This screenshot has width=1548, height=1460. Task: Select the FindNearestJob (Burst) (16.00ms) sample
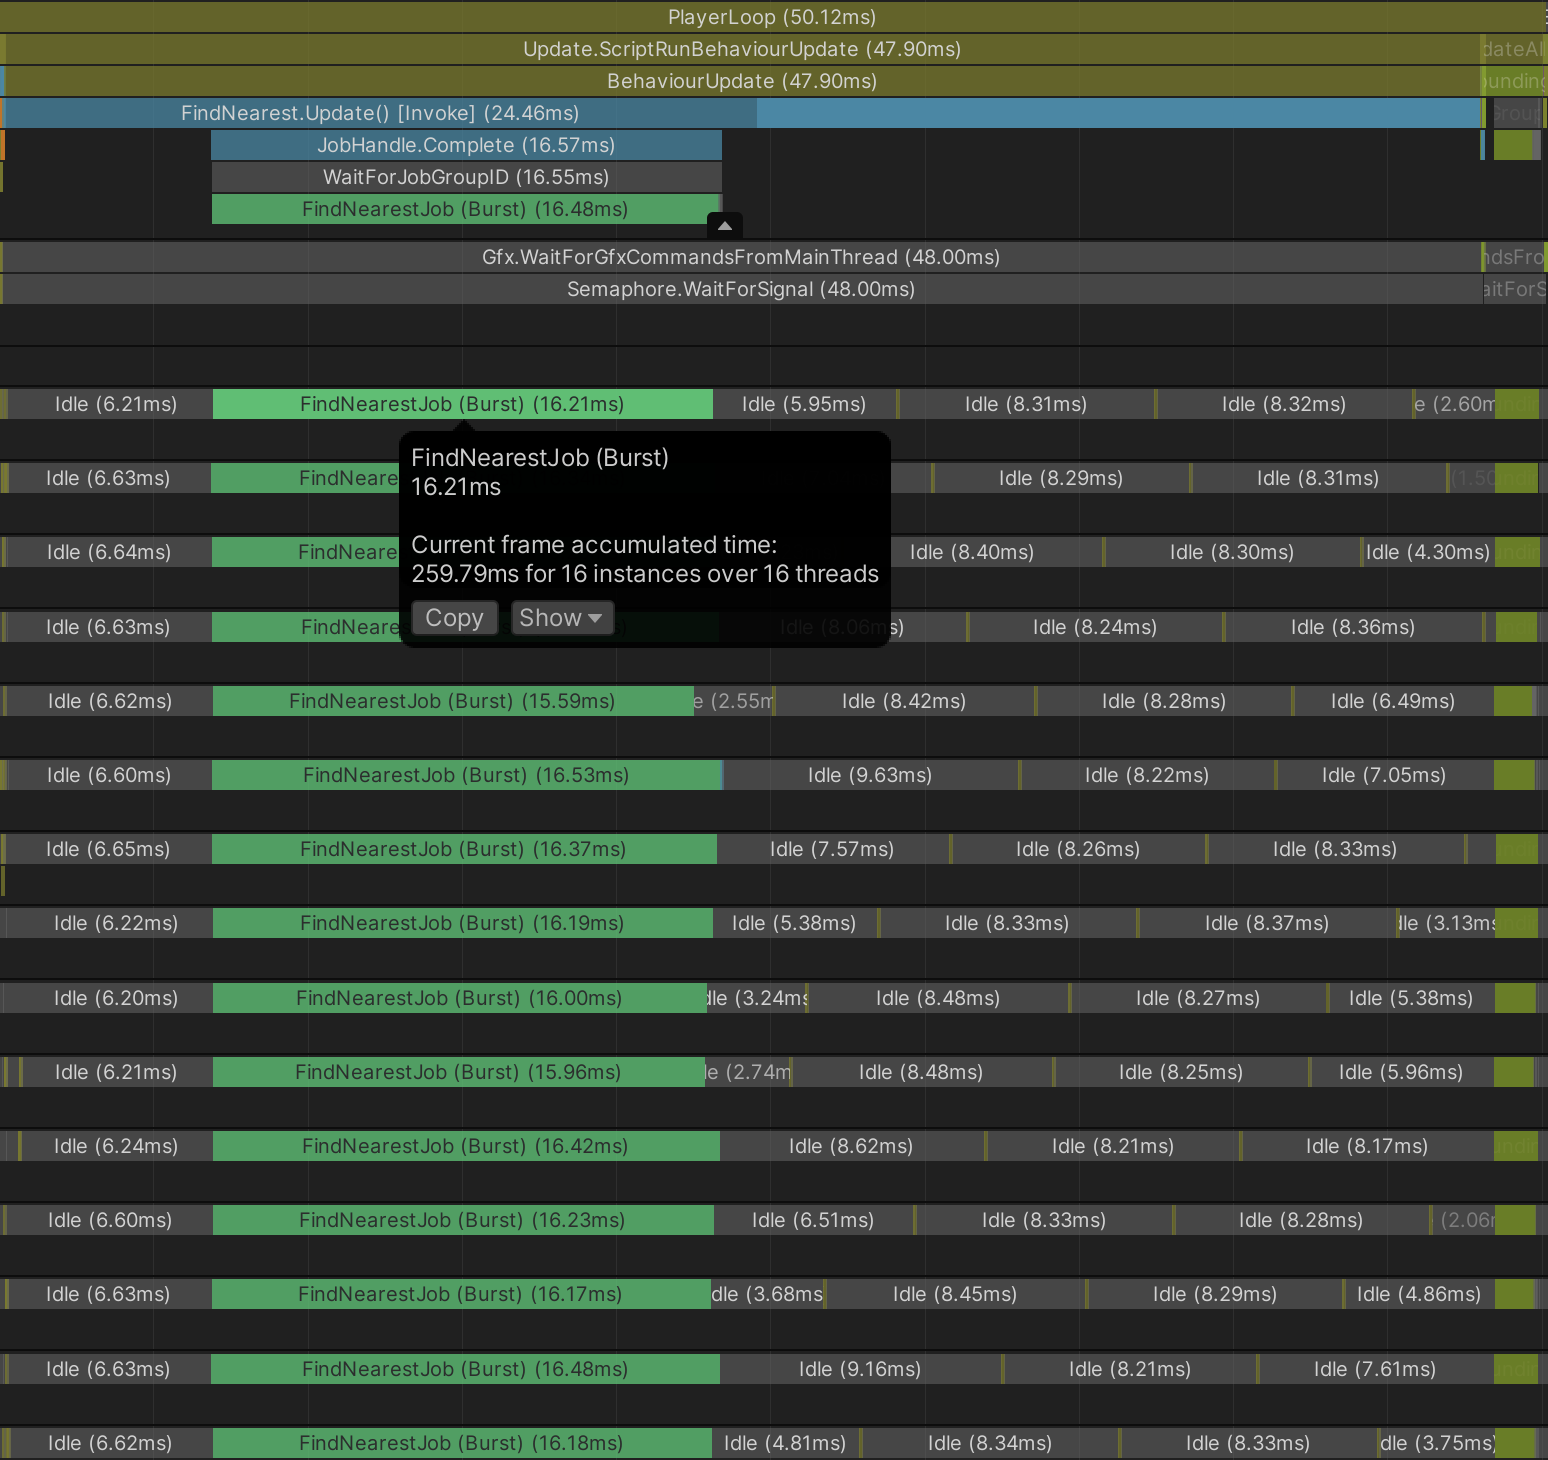[x=459, y=998]
